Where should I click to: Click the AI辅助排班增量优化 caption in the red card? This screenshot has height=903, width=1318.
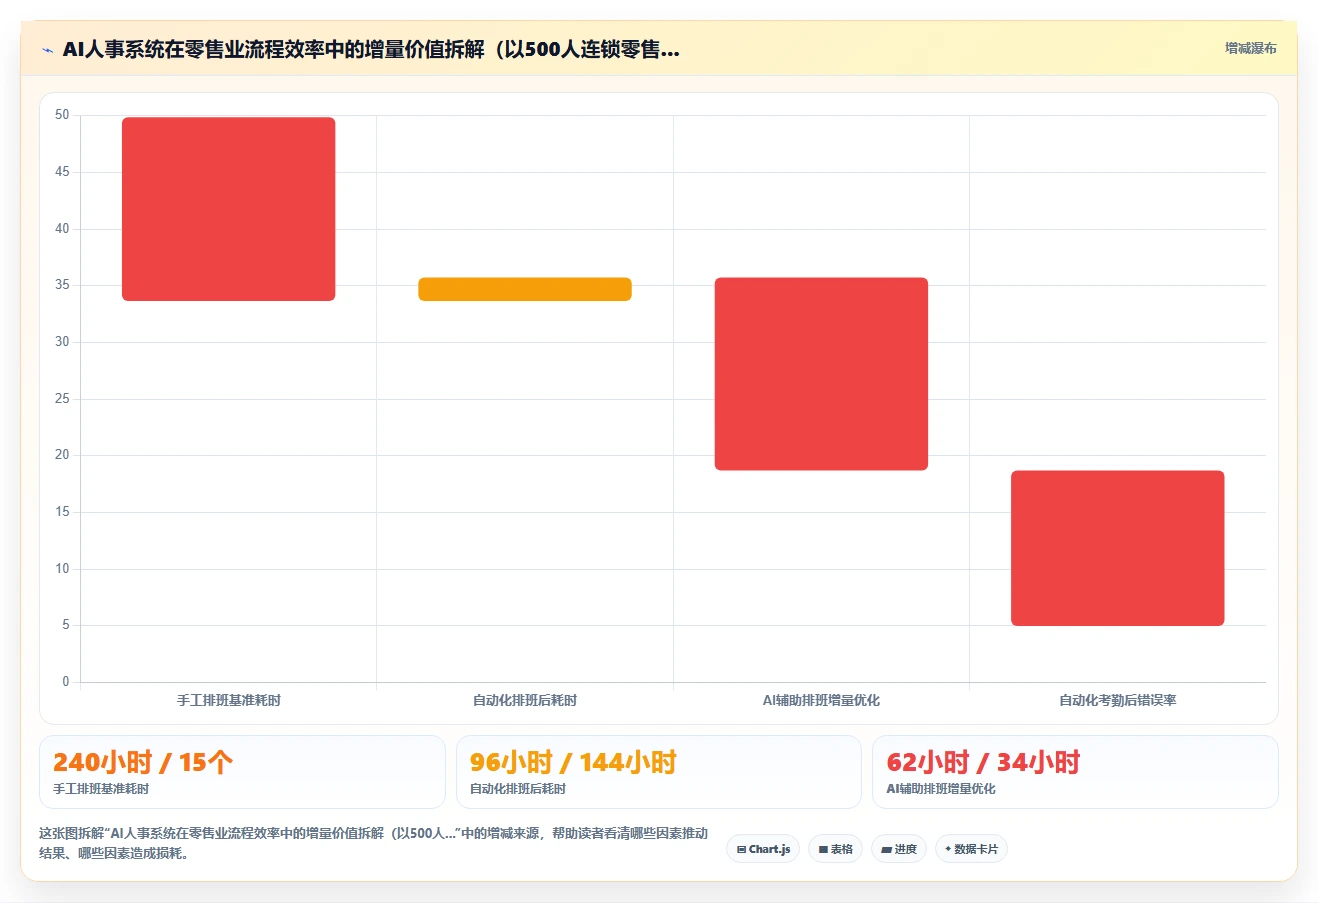point(941,789)
